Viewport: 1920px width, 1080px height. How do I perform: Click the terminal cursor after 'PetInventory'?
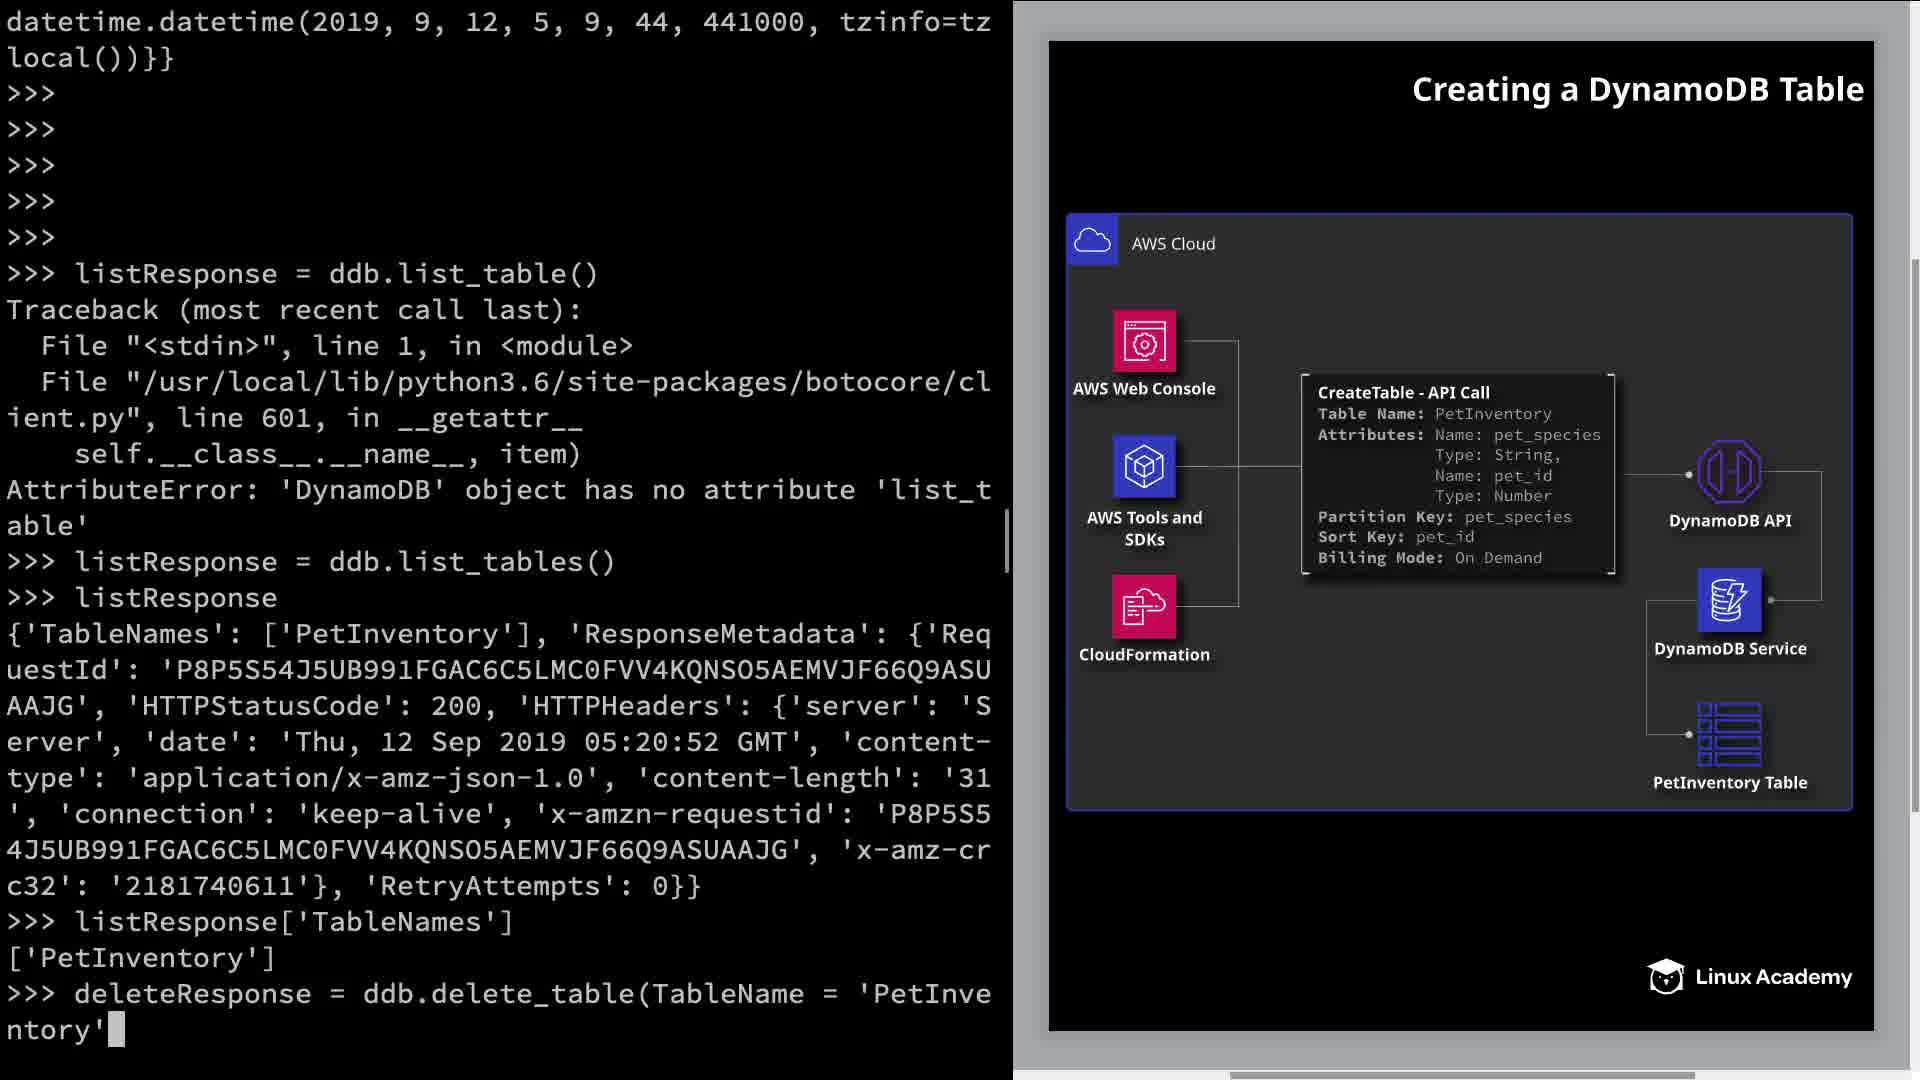point(116,1029)
